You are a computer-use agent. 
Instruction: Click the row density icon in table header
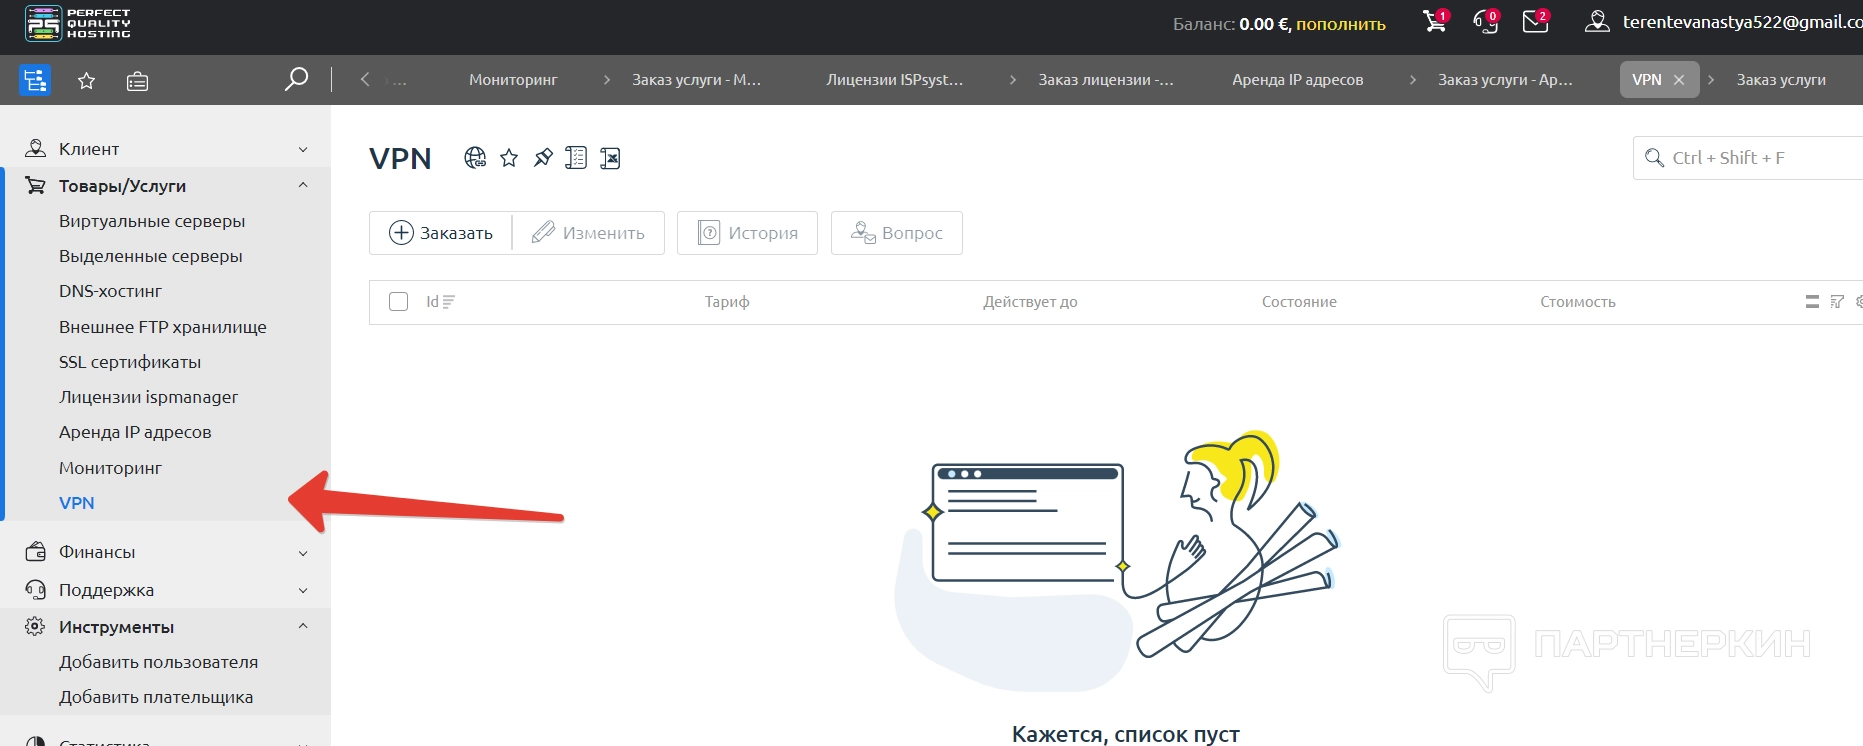tap(1812, 302)
